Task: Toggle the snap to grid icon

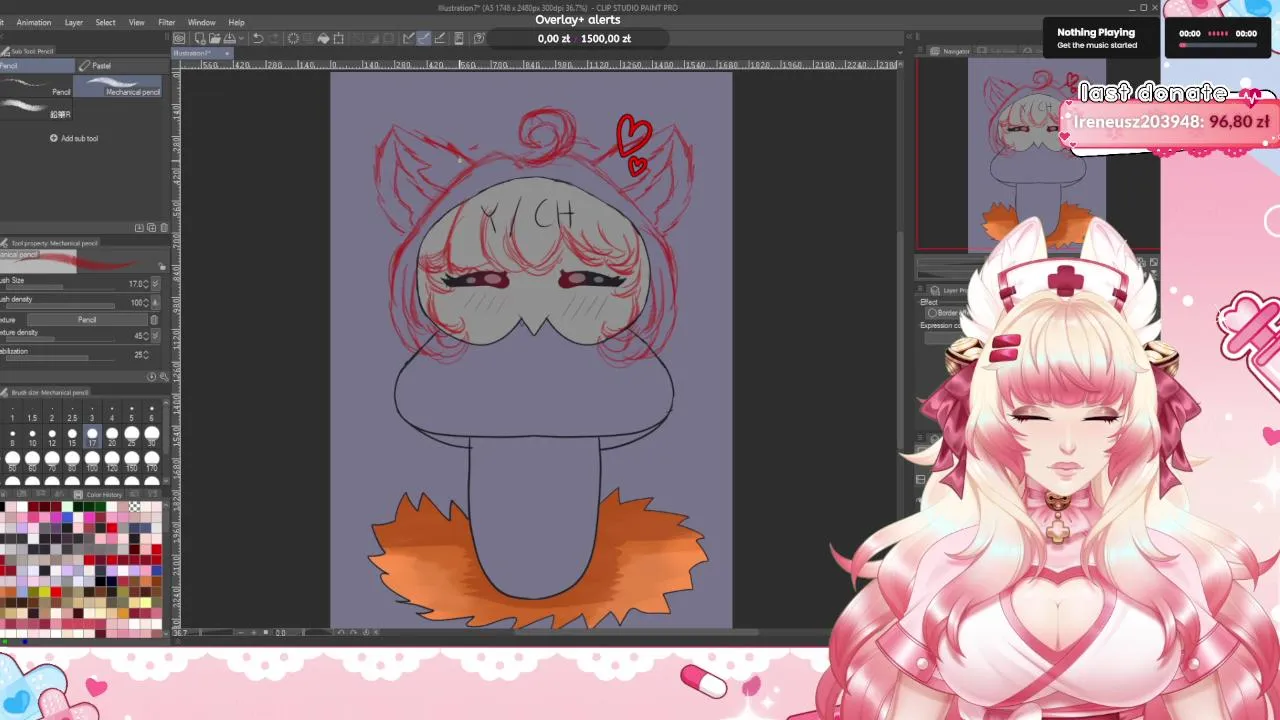Action: click(441, 38)
